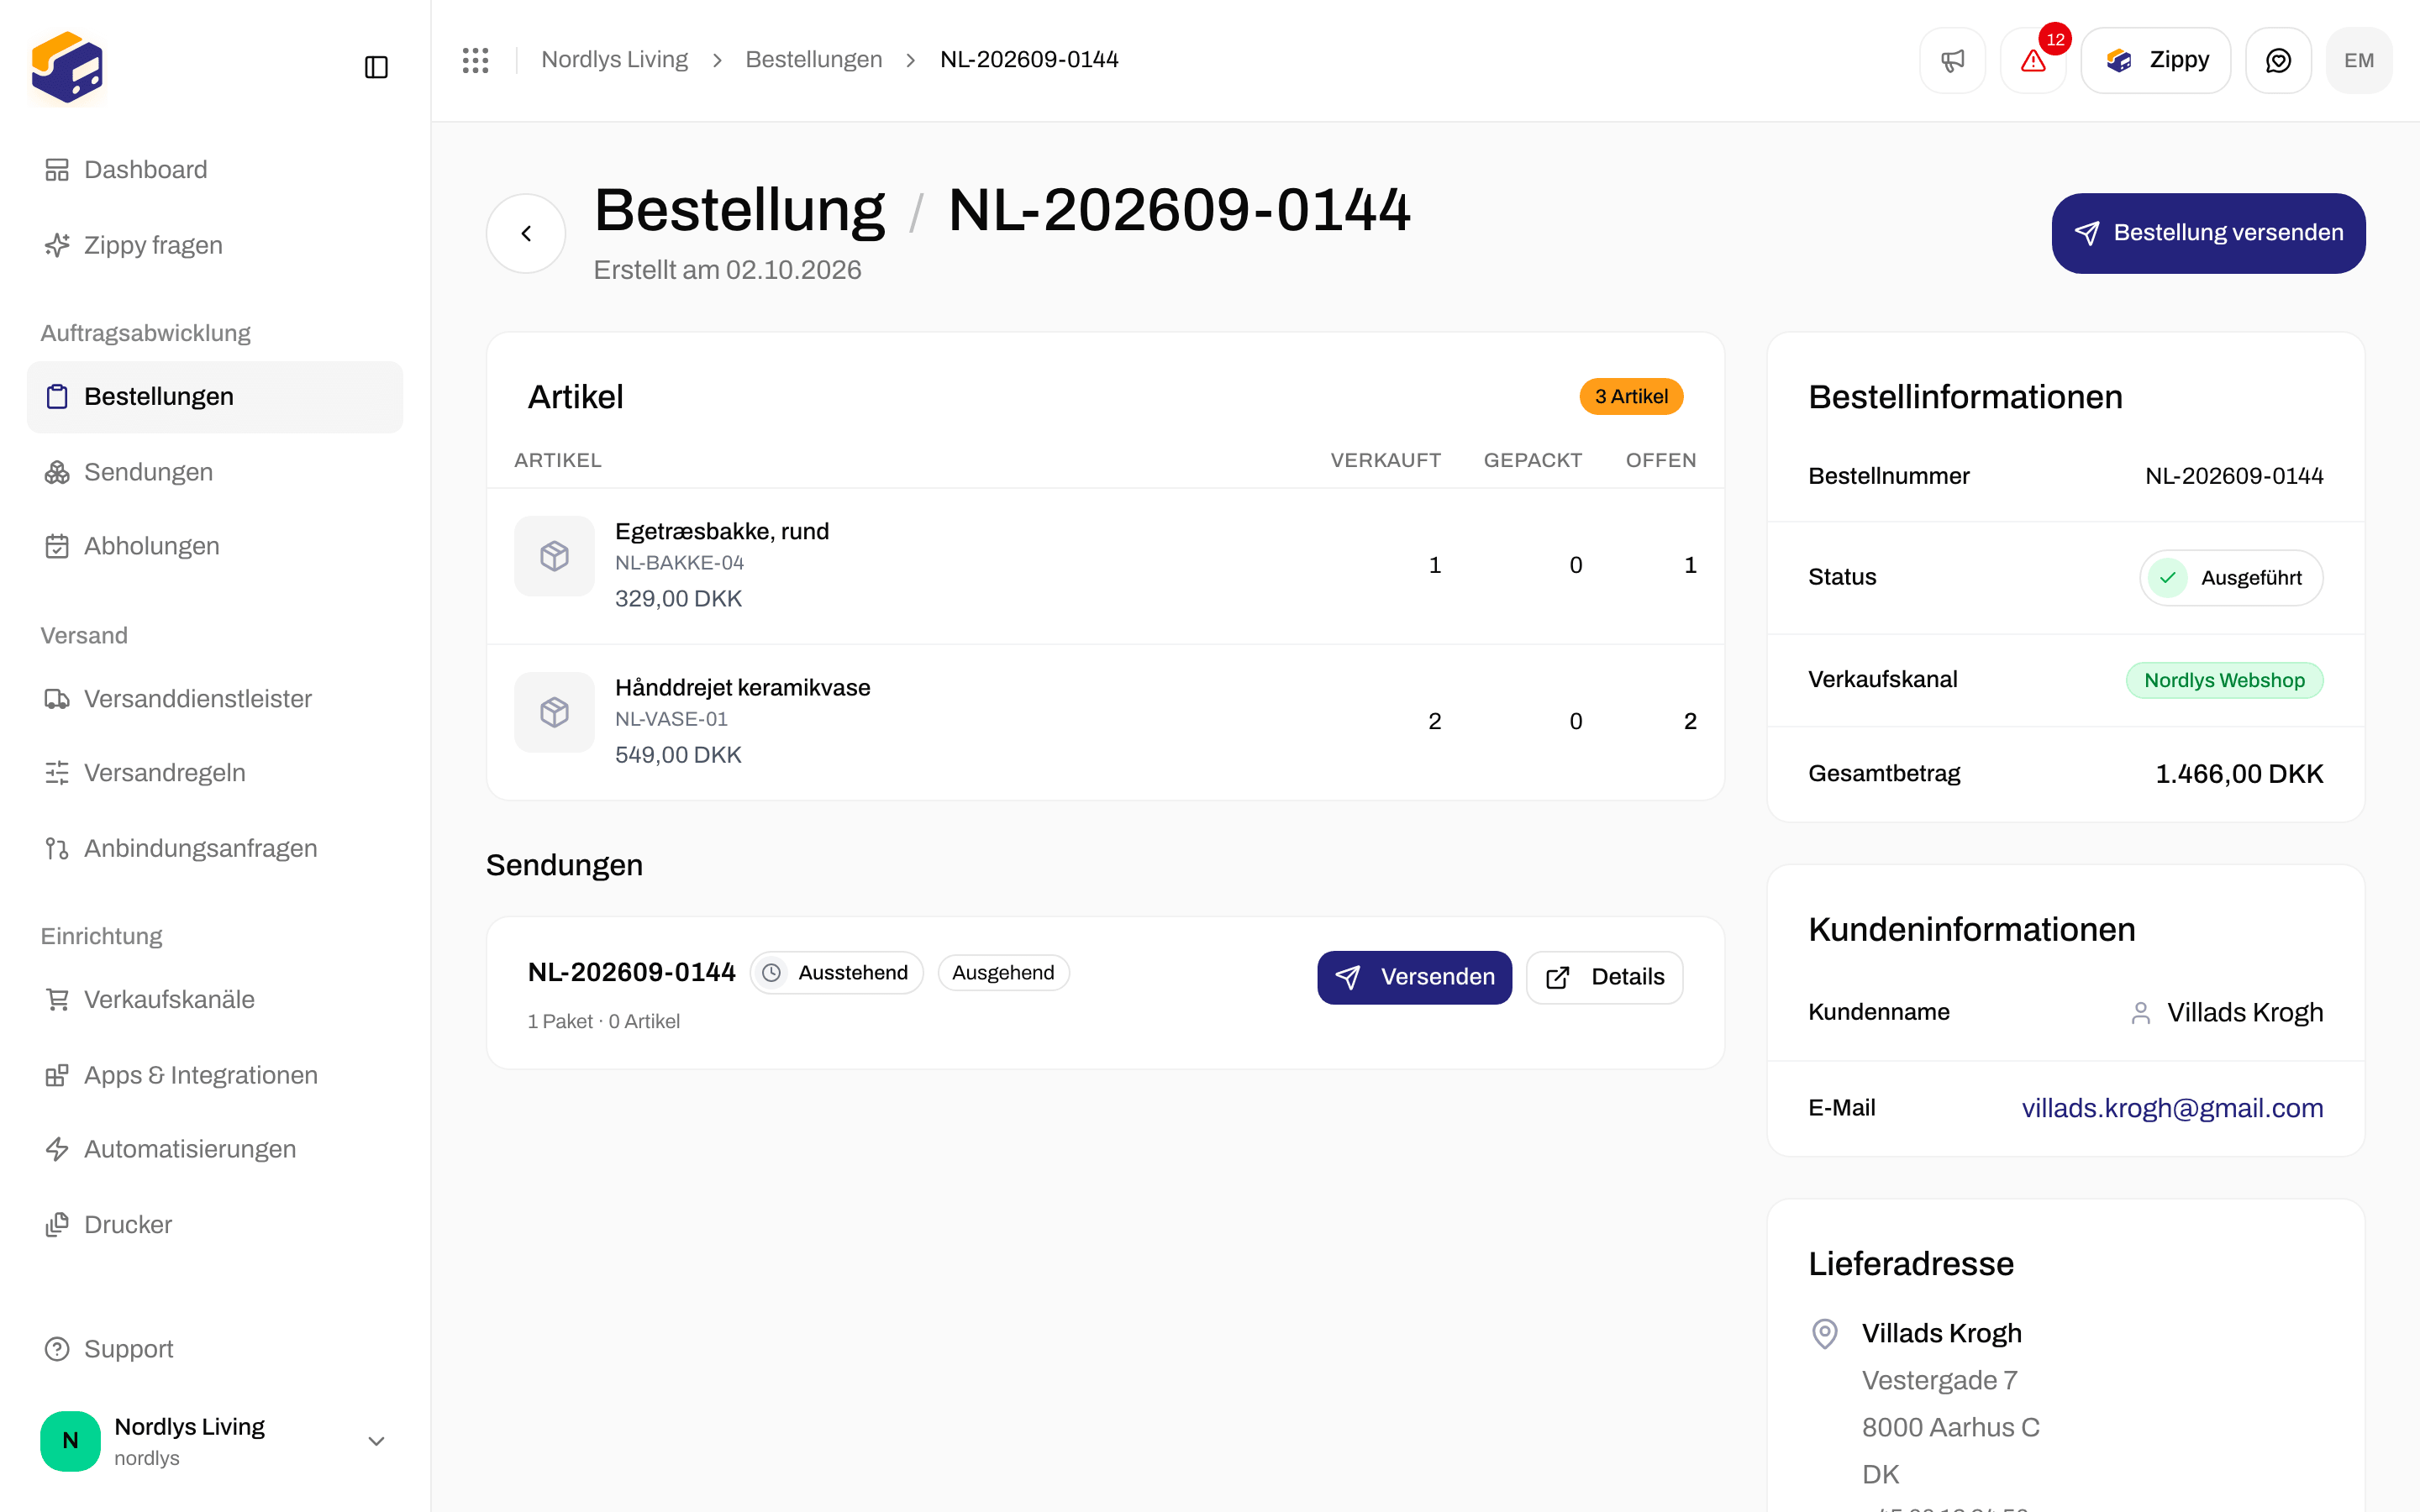Viewport: 2420px width, 1512px height.
Task: Open EM user profile avatar
Action: click(2359, 60)
